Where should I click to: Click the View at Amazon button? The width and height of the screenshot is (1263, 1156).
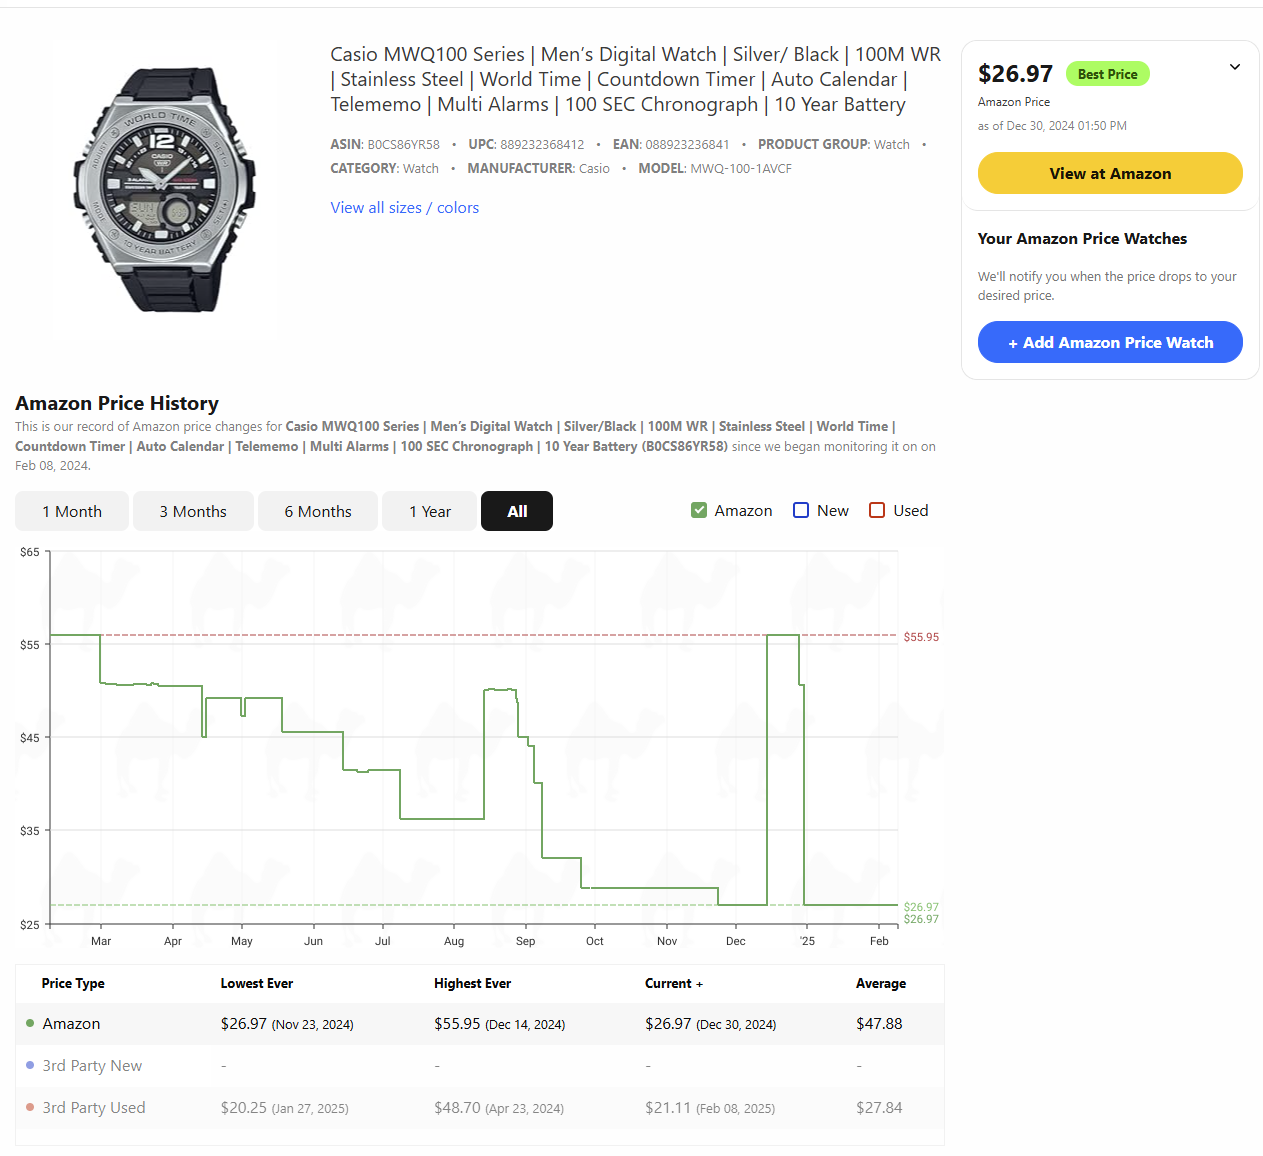click(1110, 173)
